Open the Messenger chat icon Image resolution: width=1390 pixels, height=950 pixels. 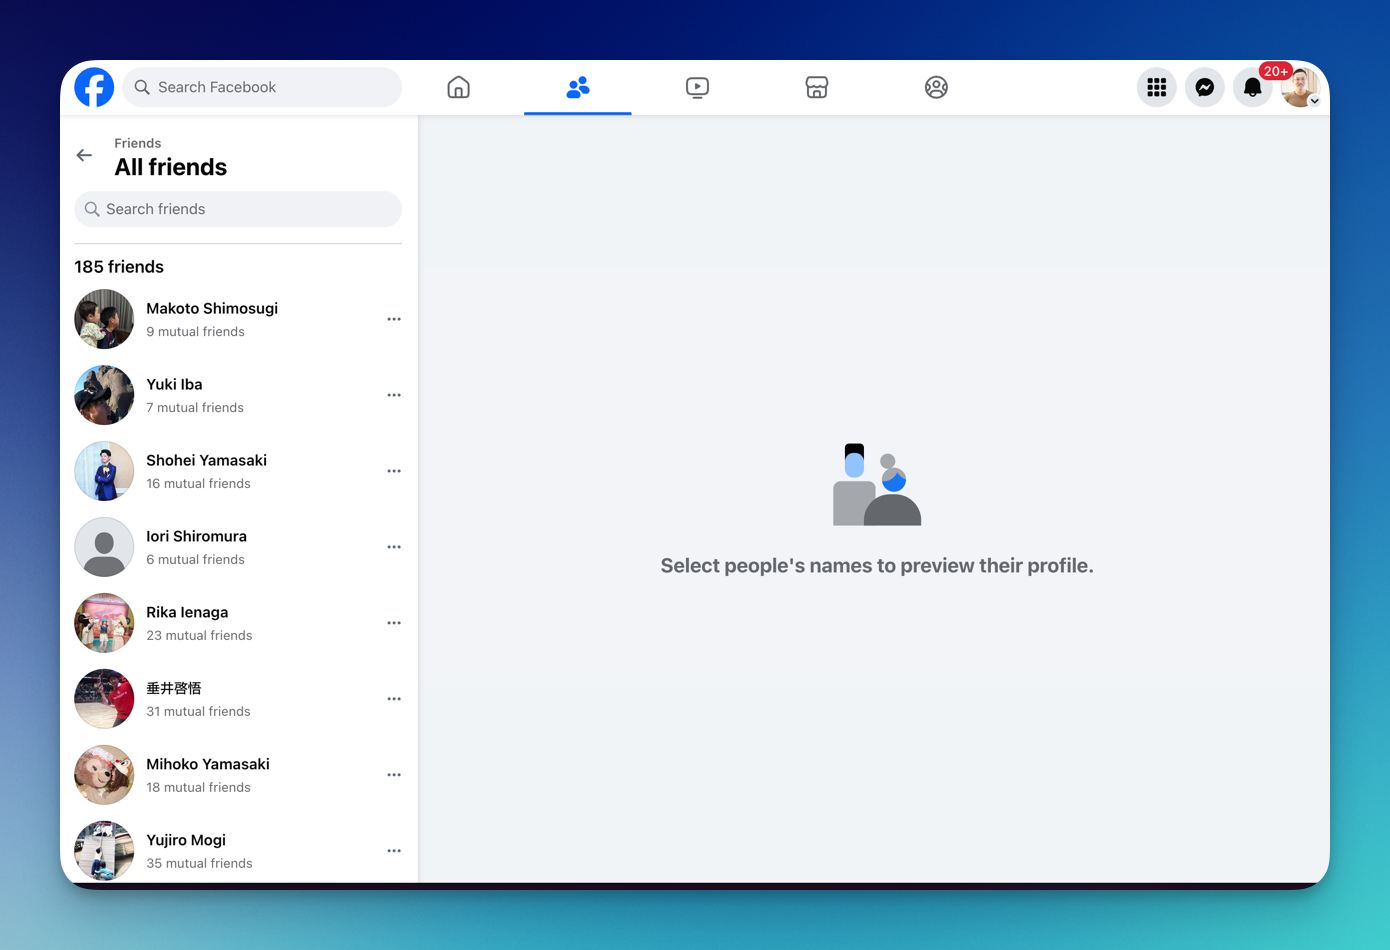[x=1204, y=87]
